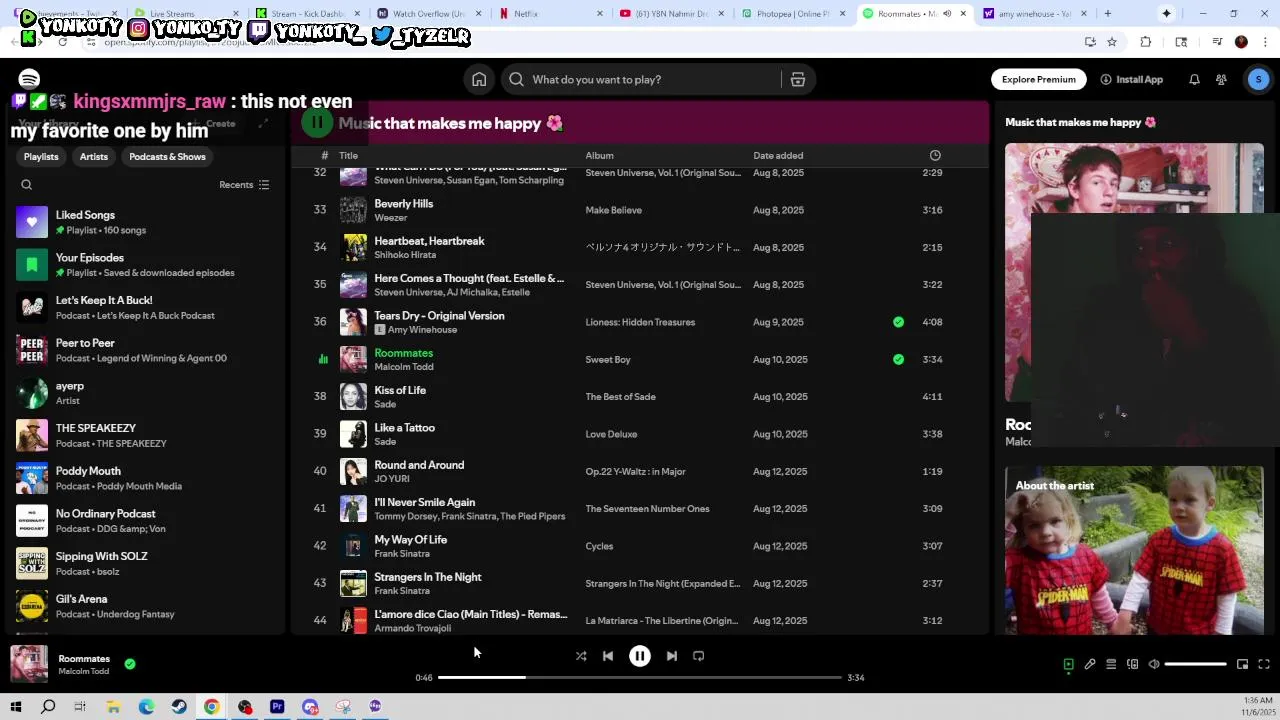Toggle the Now Playing view
Image resolution: width=1280 pixels, height=720 pixels.
[1068, 664]
